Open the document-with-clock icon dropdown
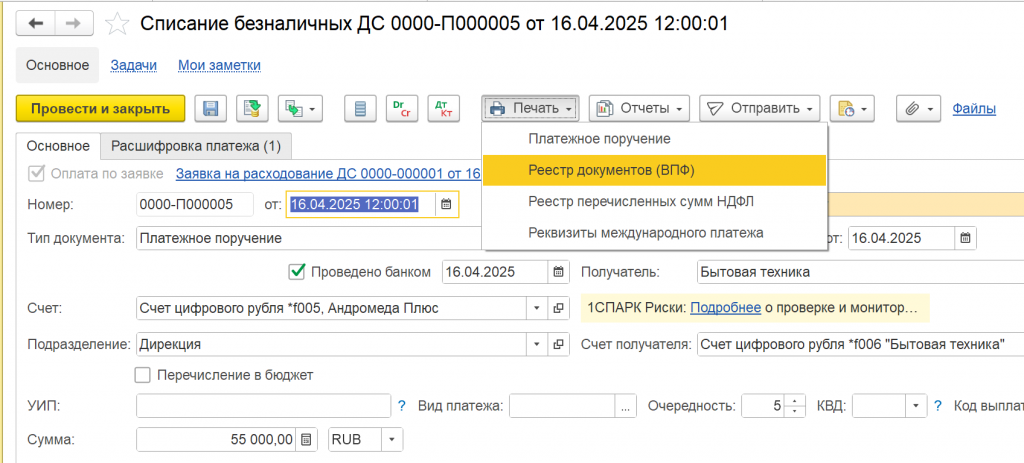Screen dimensions: 1024x463 click(x=852, y=108)
